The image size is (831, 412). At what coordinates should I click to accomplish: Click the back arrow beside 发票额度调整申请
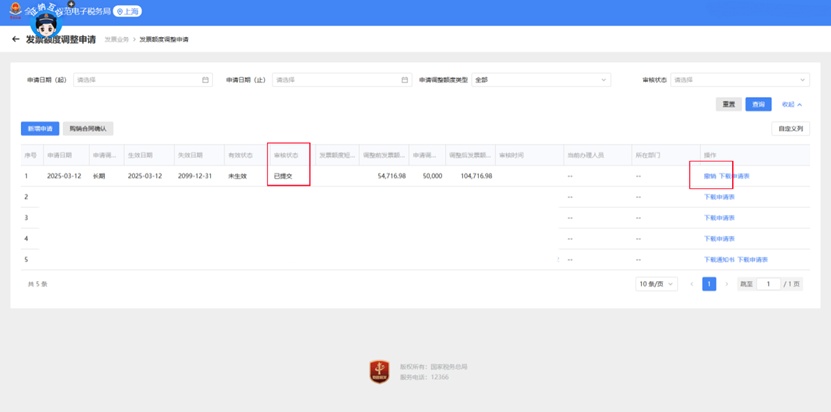coord(15,39)
